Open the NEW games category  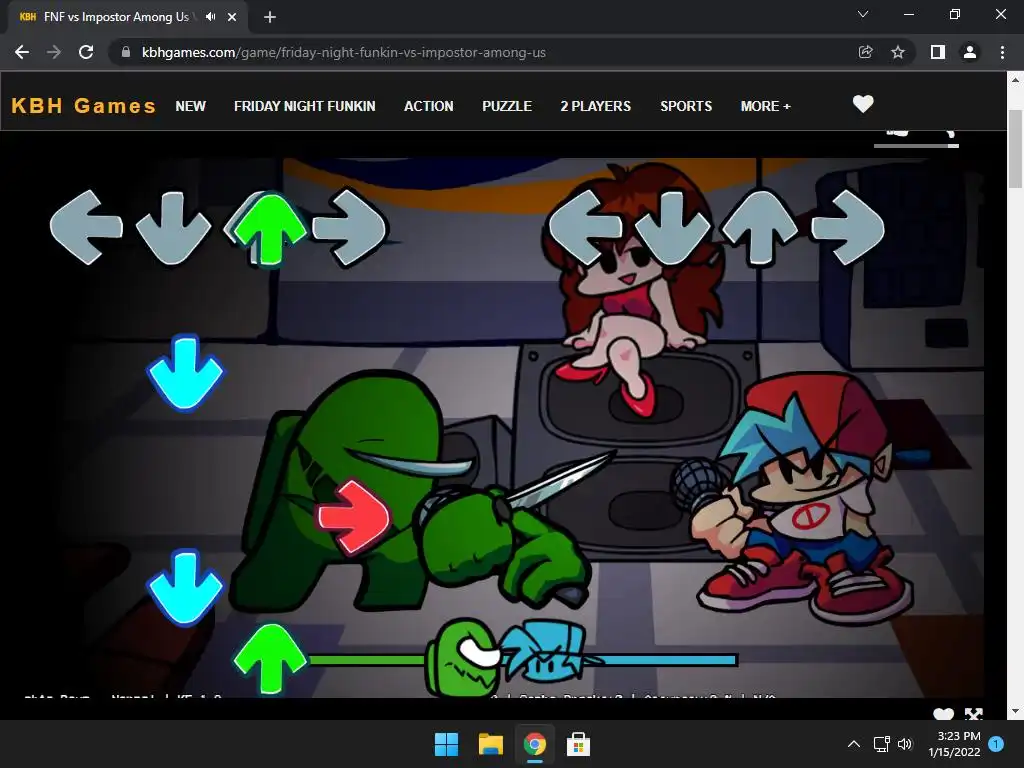click(190, 106)
